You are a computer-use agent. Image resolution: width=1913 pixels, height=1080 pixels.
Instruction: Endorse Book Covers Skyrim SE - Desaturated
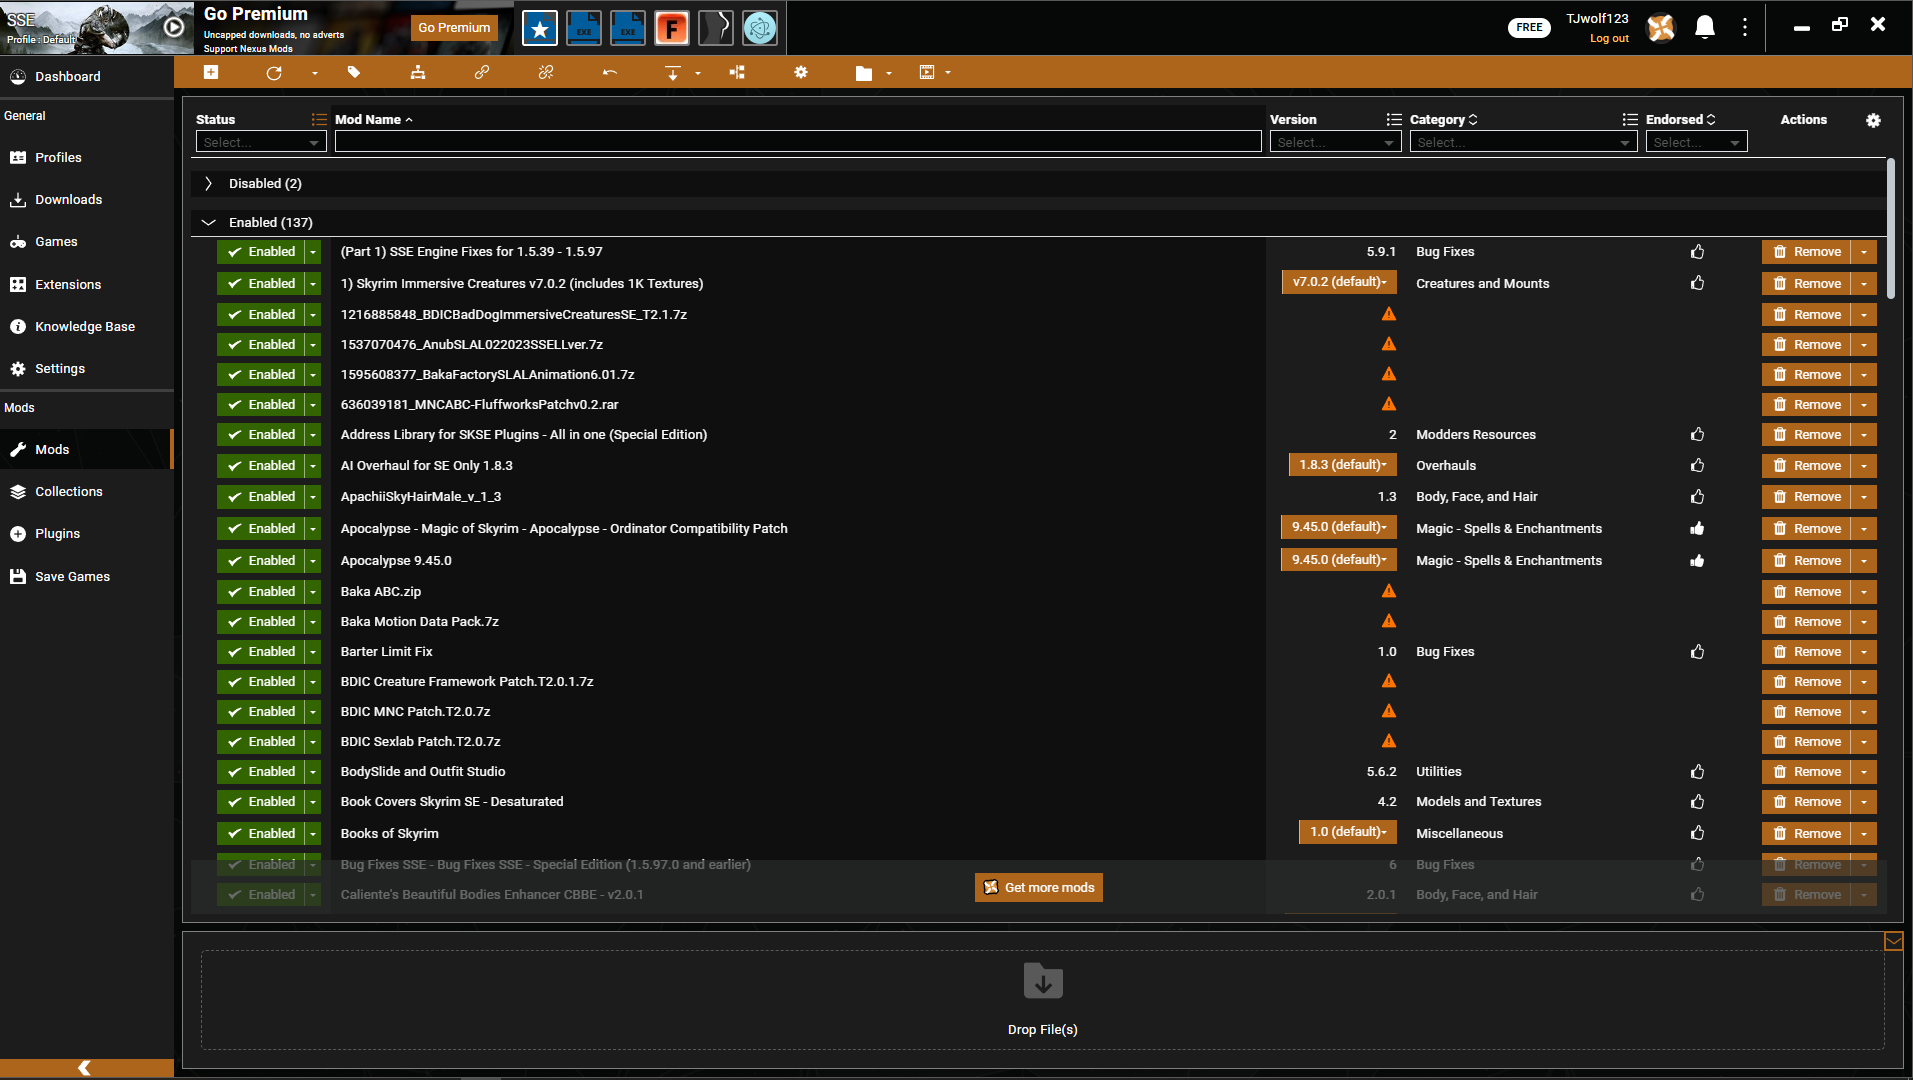click(1697, 802)
